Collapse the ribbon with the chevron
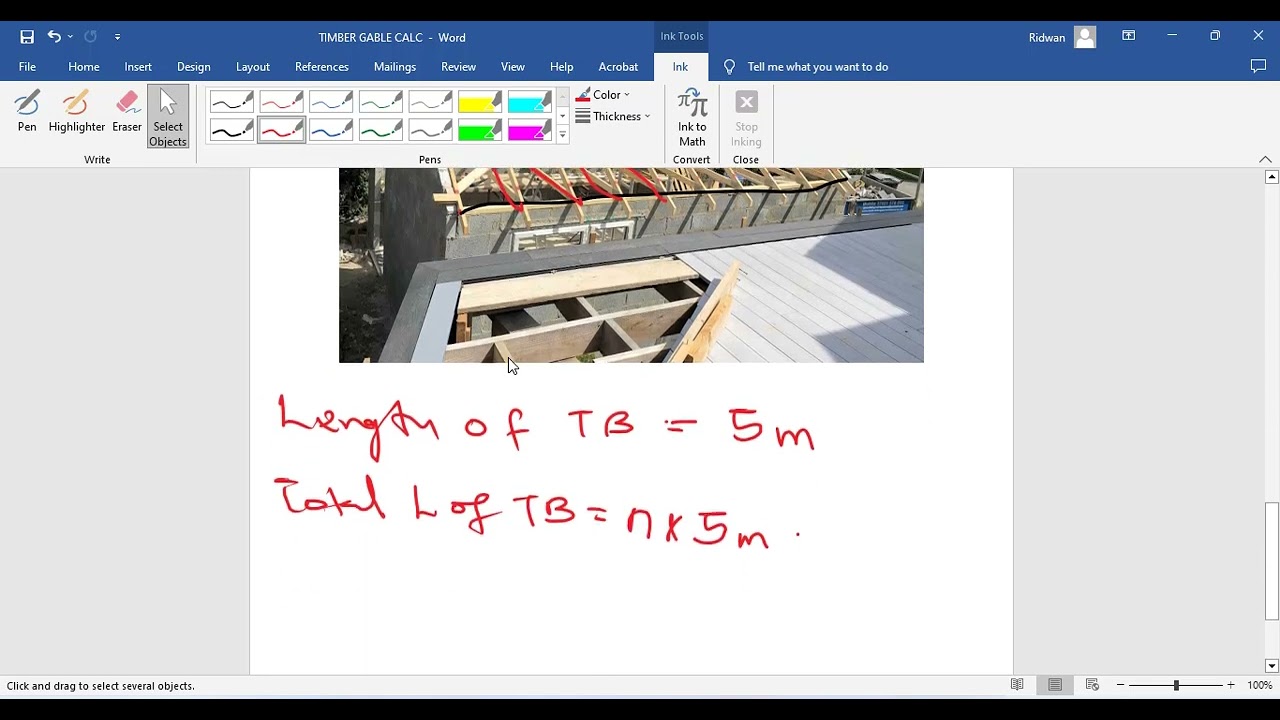Image resolution: width=1280 pixels, height=720 pixels. [x=1265, y=159]
